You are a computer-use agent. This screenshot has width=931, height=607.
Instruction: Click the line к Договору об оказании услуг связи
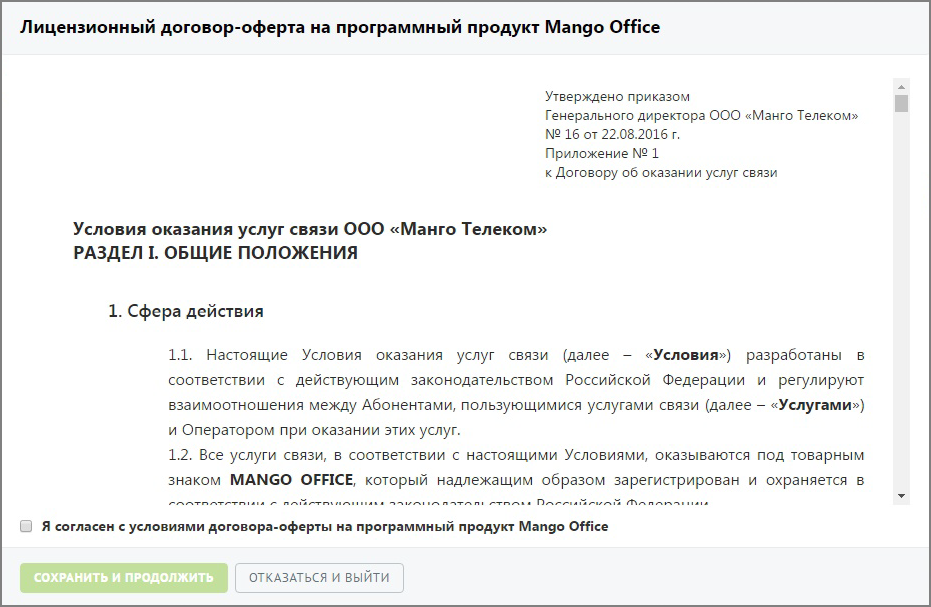tap(661, 173)
